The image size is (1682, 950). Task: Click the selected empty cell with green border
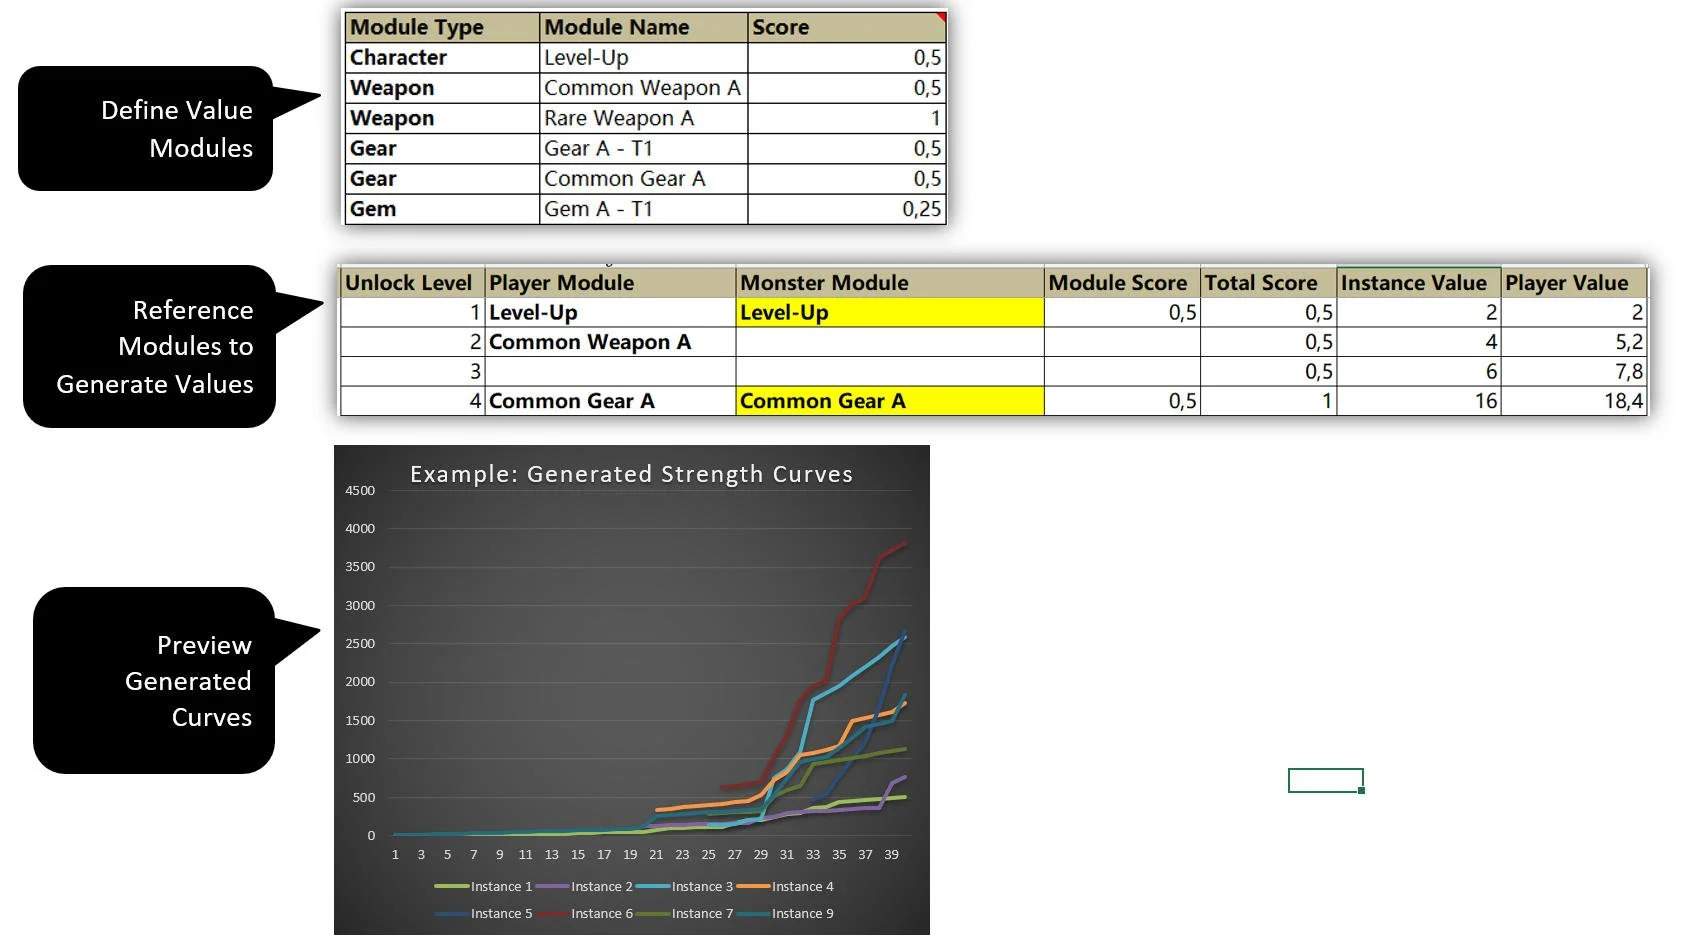[1326, 780]
